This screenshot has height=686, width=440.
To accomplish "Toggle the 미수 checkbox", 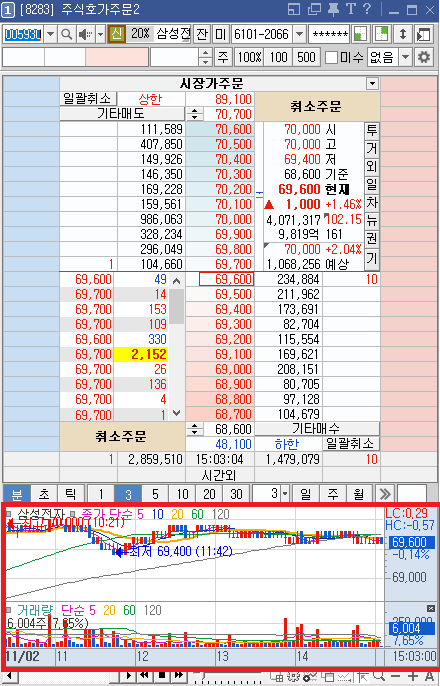I will 331,57.
